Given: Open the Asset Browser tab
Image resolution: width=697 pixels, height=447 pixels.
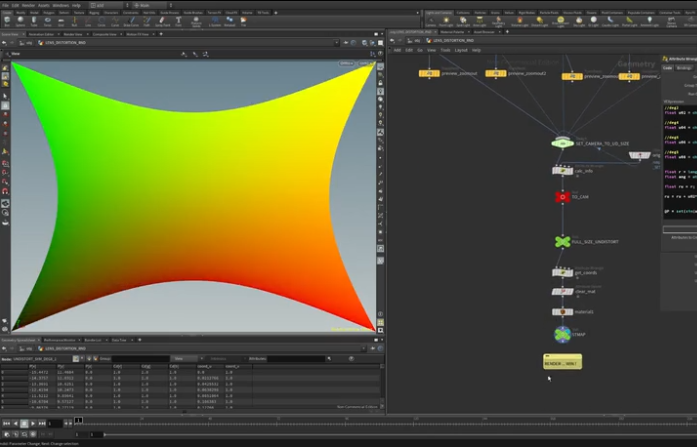Looking at the screenshot, I should pyautogui.click(x=484, y=32).
